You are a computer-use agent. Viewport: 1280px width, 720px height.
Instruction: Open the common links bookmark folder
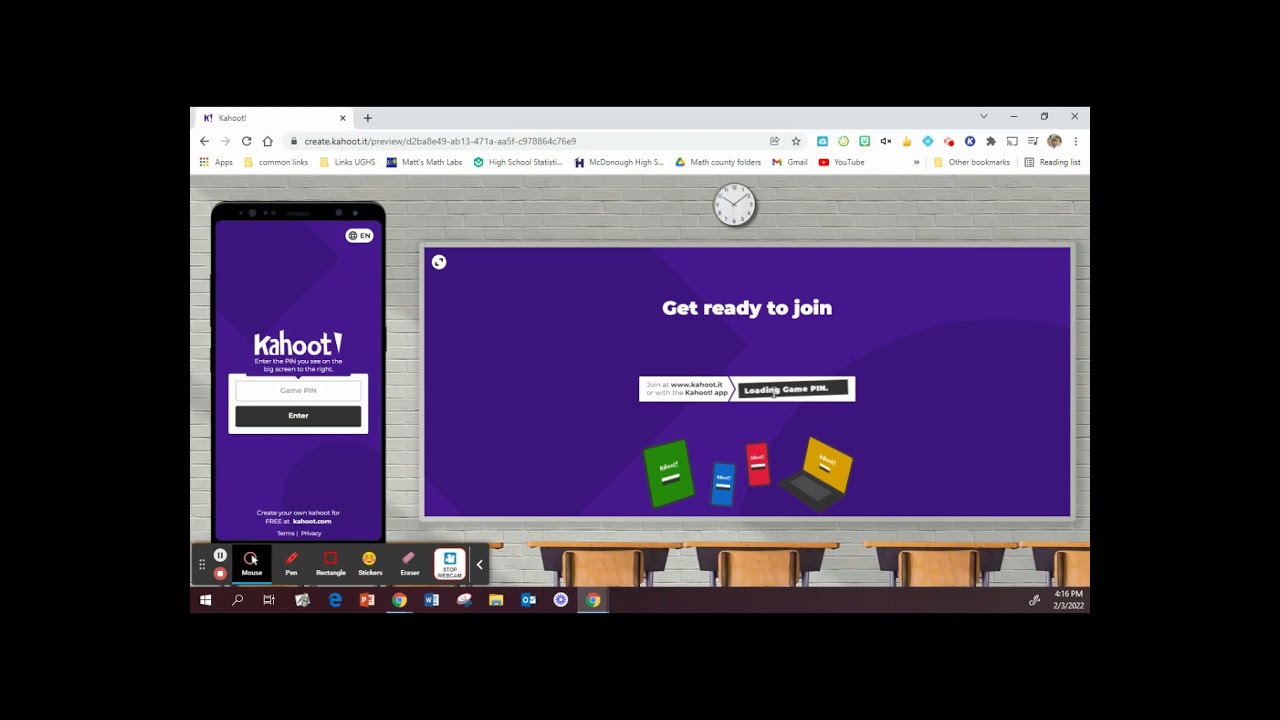pyautogui.click(x=276, y=162)
